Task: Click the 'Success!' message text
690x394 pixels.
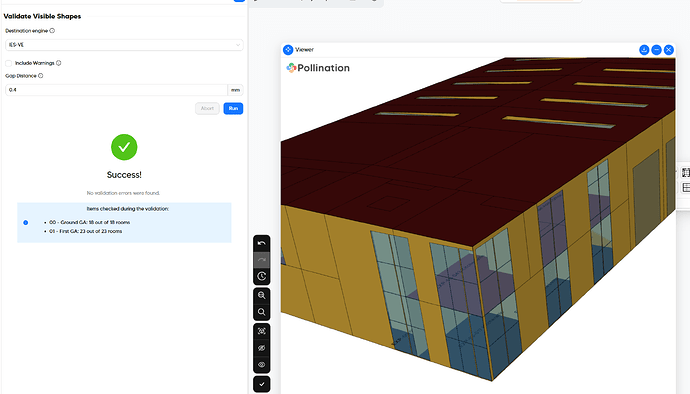Action: 124,175
